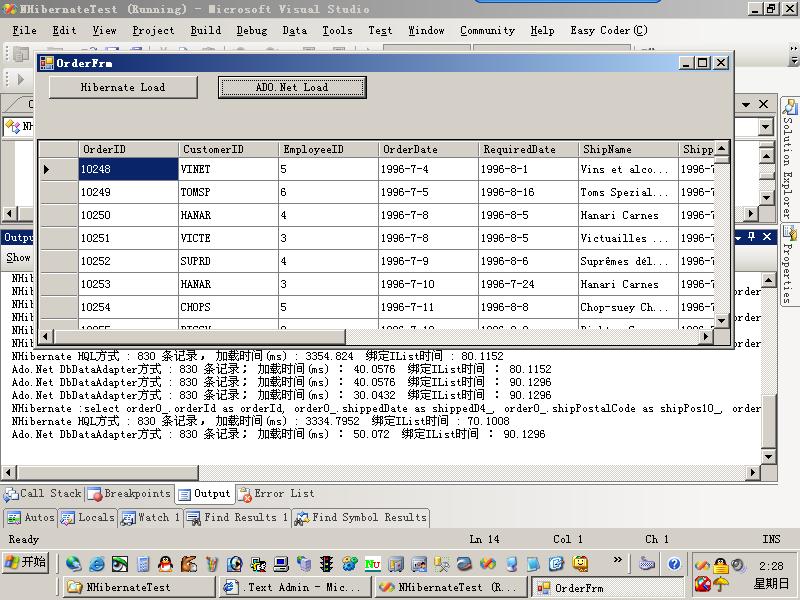Viewport: 800px width, 600px height.
Task: Select the VINET customer cell
Action: pos(228,169)
